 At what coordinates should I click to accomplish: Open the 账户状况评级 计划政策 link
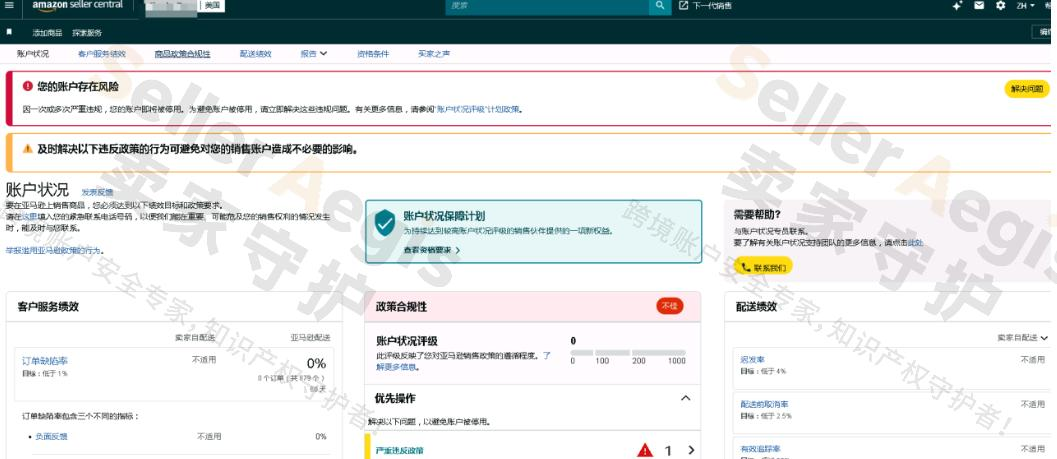point(477,109)
